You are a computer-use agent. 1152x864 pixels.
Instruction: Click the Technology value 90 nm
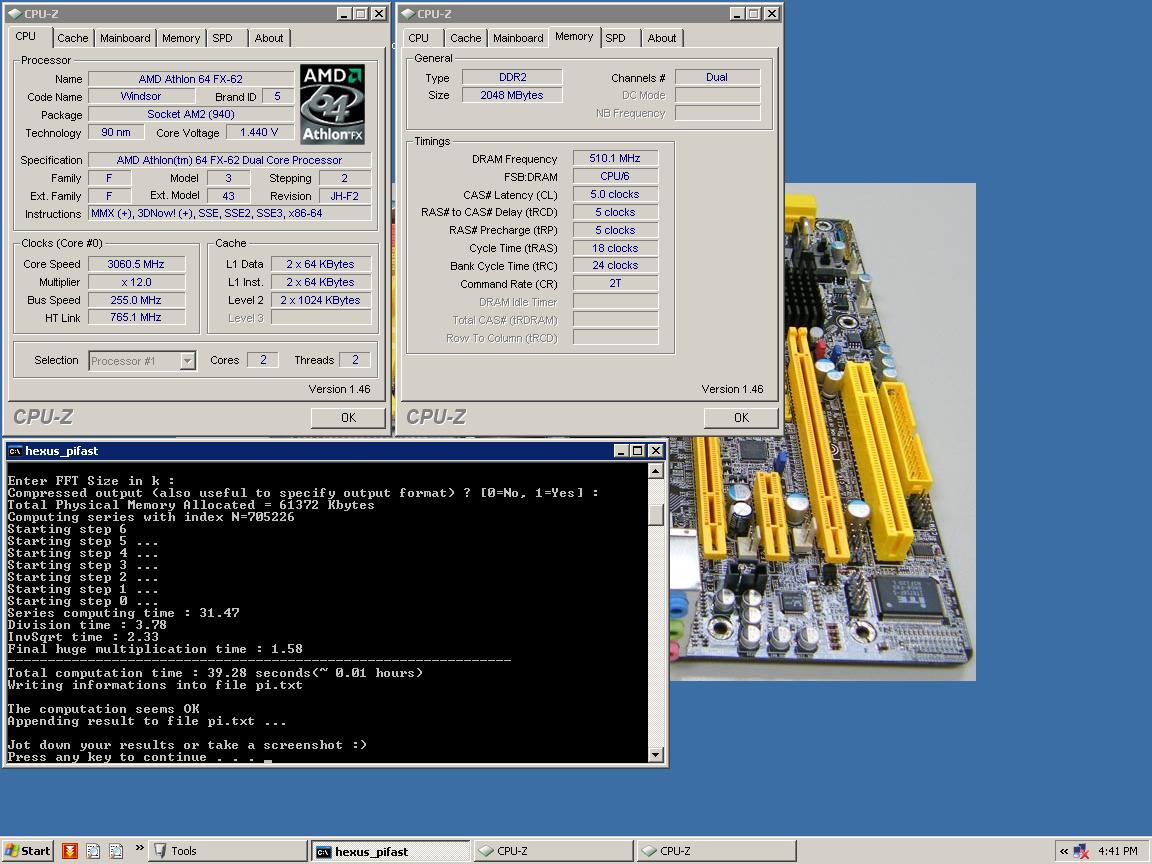tap(116, 132)
